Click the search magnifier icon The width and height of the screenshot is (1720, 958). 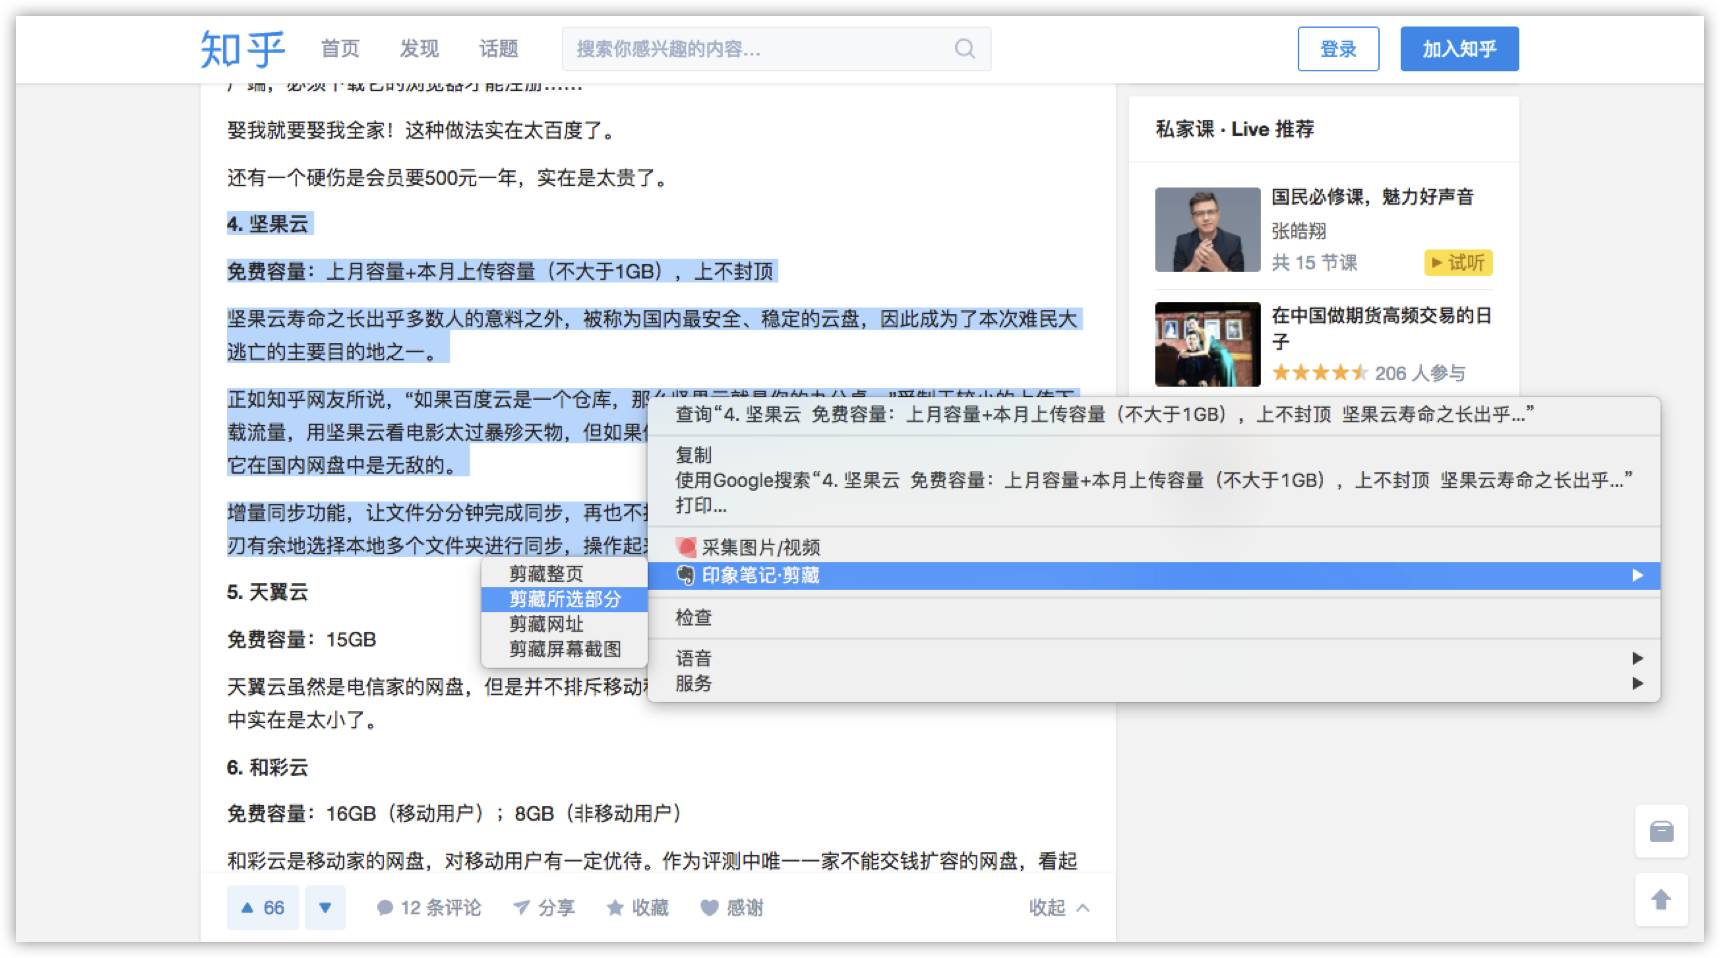click(964, 48)
